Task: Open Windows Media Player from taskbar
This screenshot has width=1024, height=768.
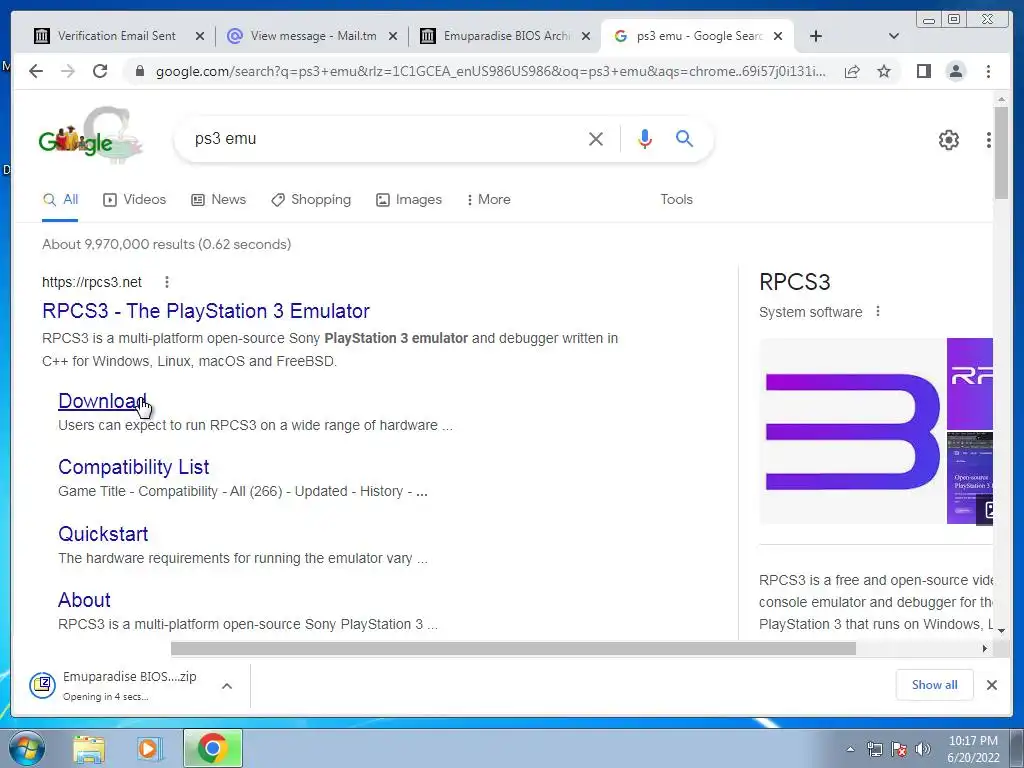Action: [x=148, y=748]
